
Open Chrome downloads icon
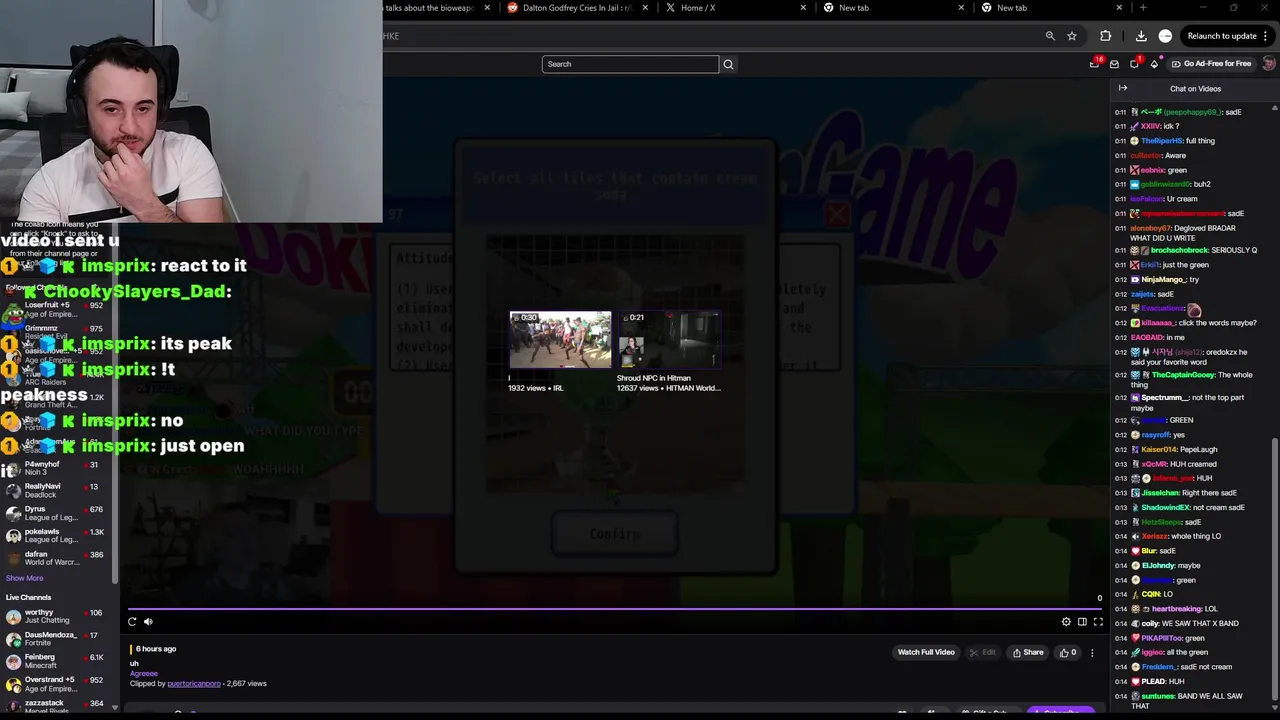[1141, 36]
